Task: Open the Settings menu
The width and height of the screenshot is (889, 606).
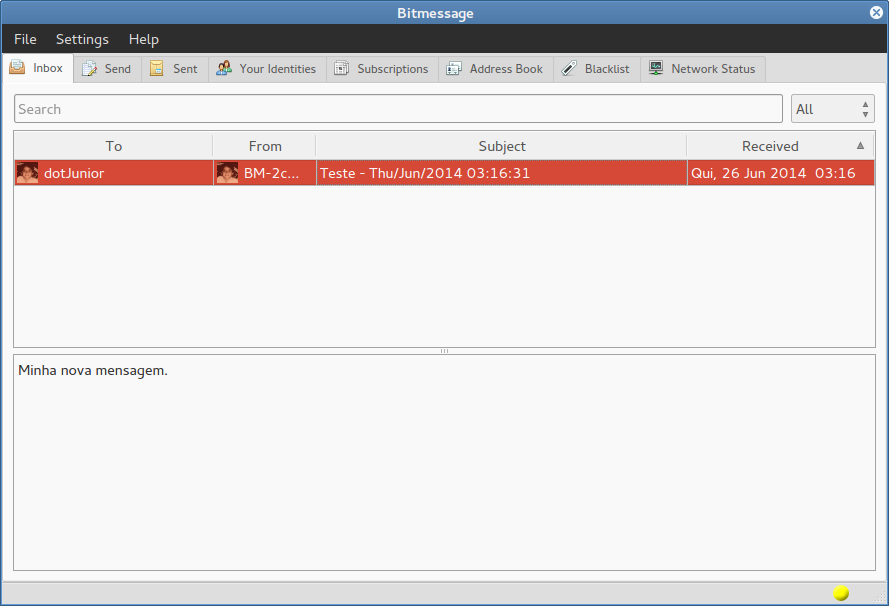Action: (x=82, y=39)
